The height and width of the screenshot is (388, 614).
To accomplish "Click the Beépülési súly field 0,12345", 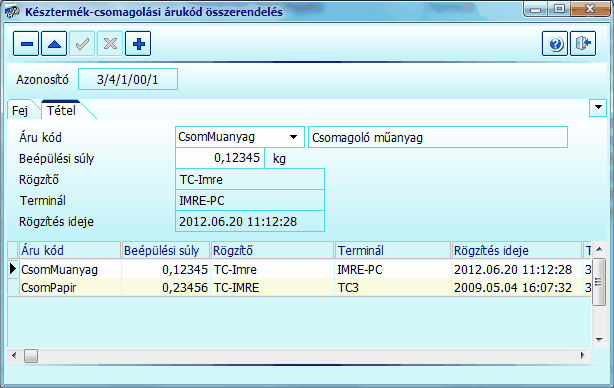I will click(x=220, y=158).
